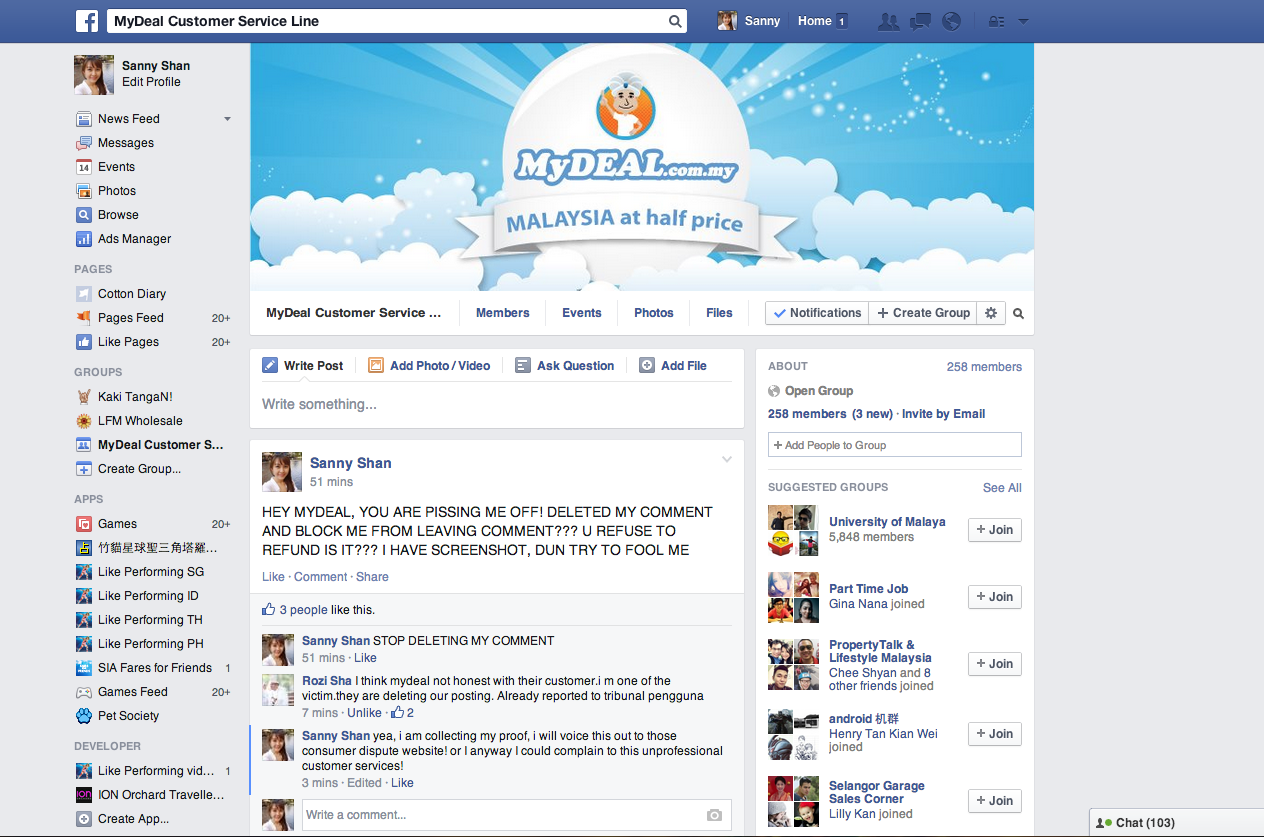Click Create Group... in sidebar

tap(139, 469)
